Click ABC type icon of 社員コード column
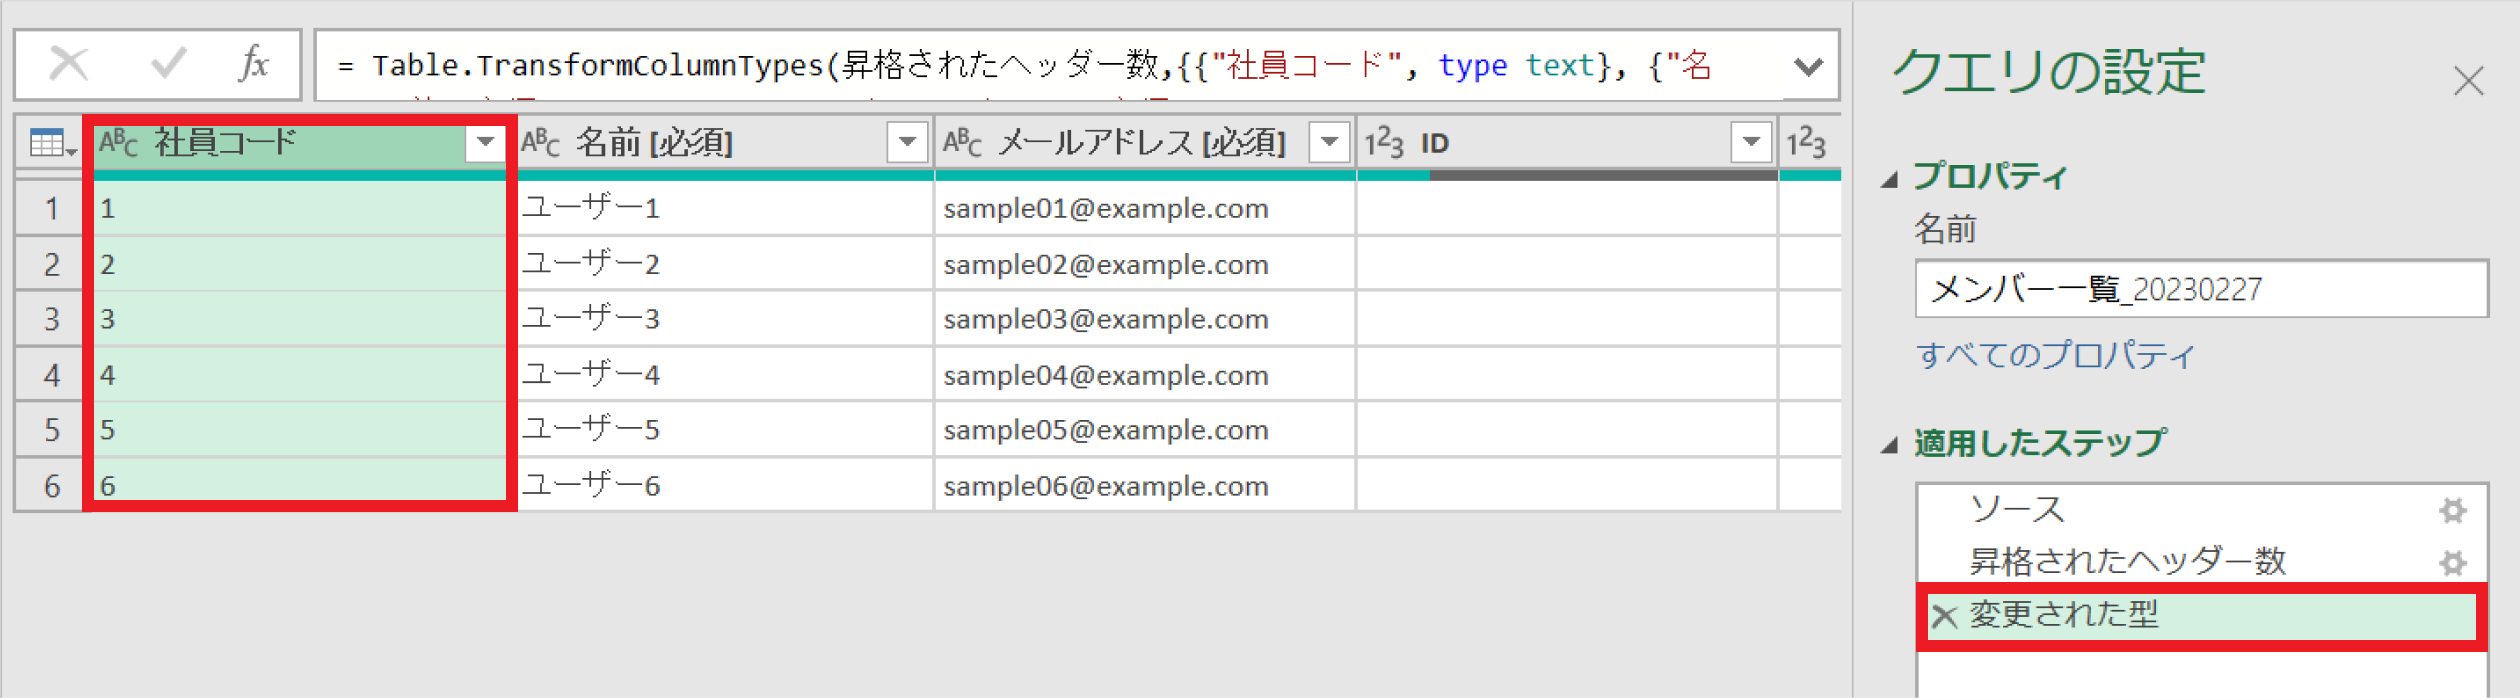The height and width of the screenshot is (700, 2520). (118, 143)
